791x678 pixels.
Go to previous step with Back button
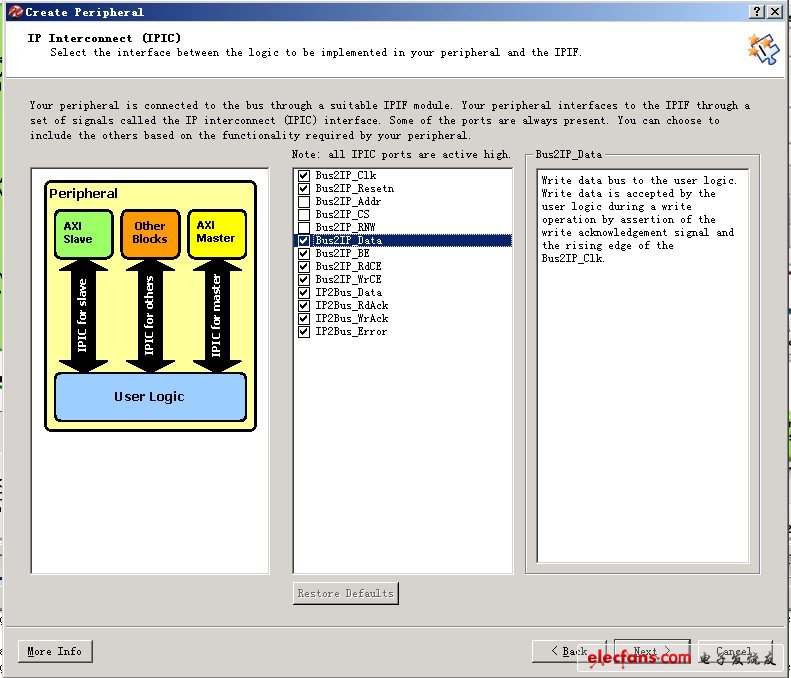(x=569, y=651)
